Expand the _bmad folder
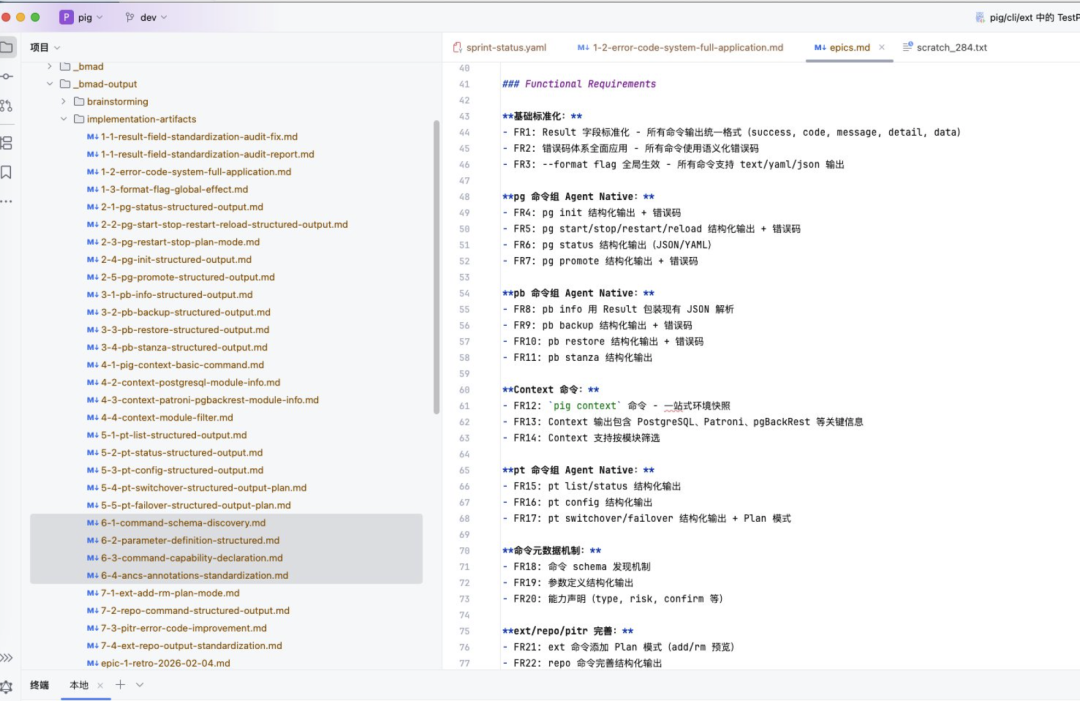This screenshot has width=1080, height=701. tap(48, 66)
